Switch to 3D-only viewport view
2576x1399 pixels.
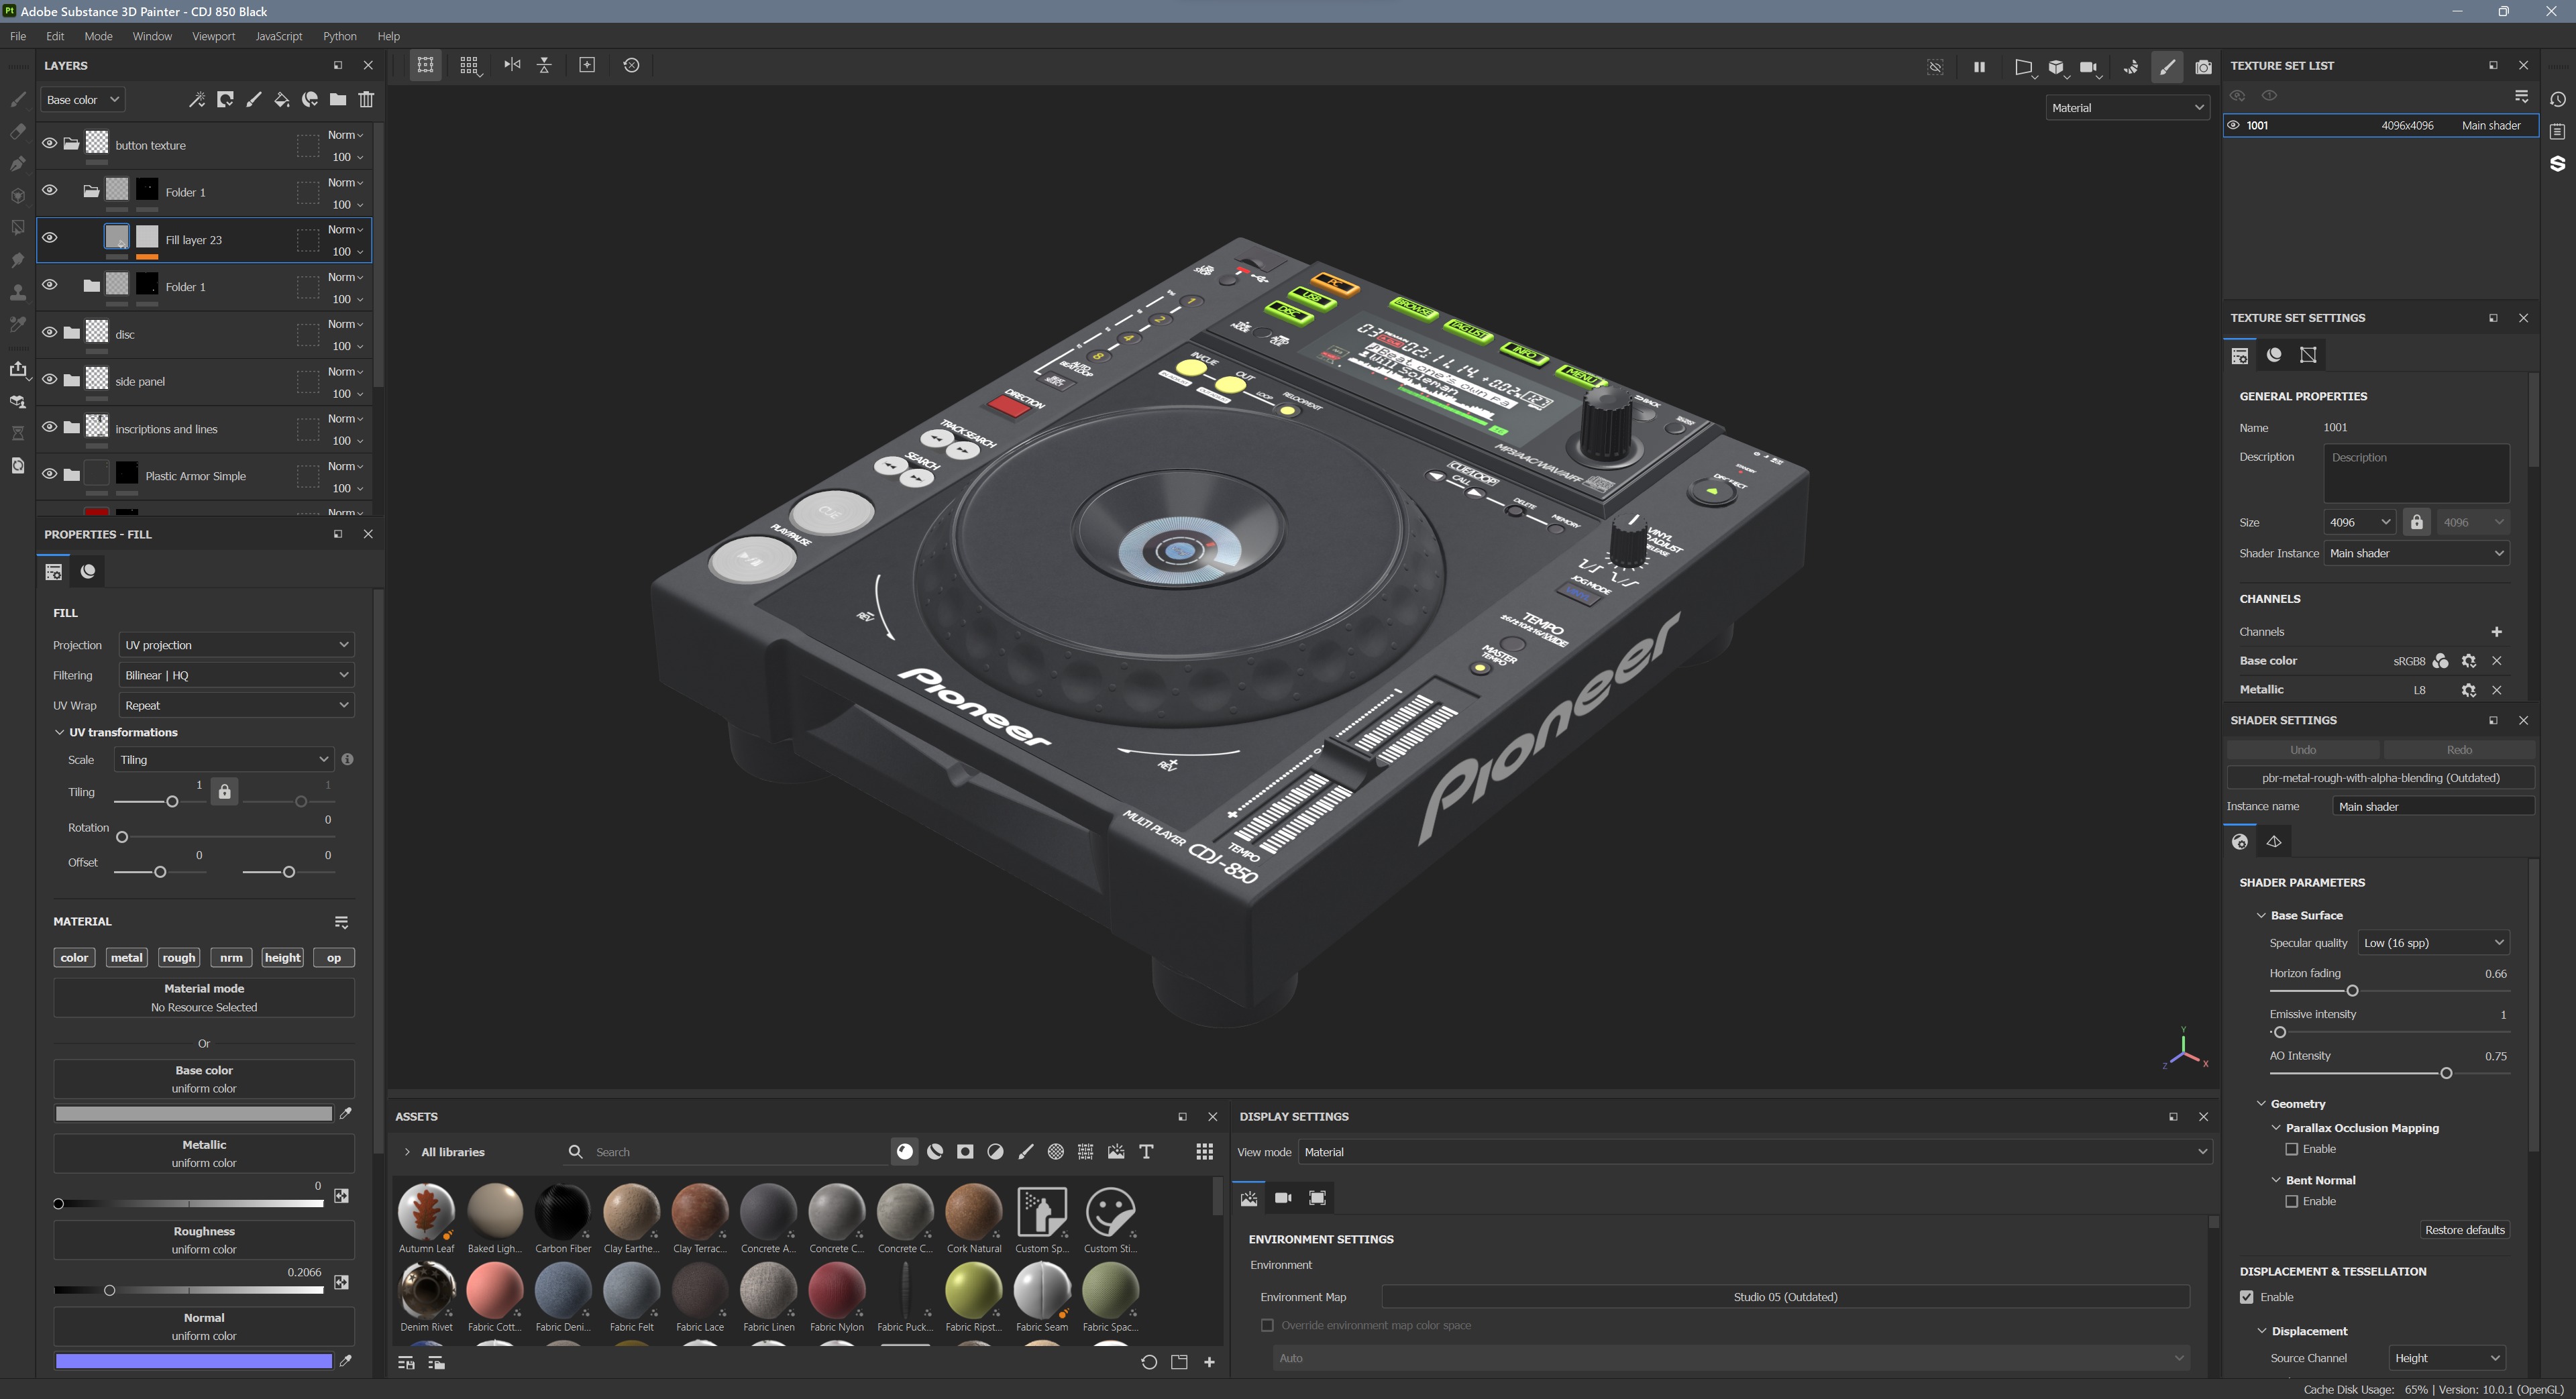2056,67
